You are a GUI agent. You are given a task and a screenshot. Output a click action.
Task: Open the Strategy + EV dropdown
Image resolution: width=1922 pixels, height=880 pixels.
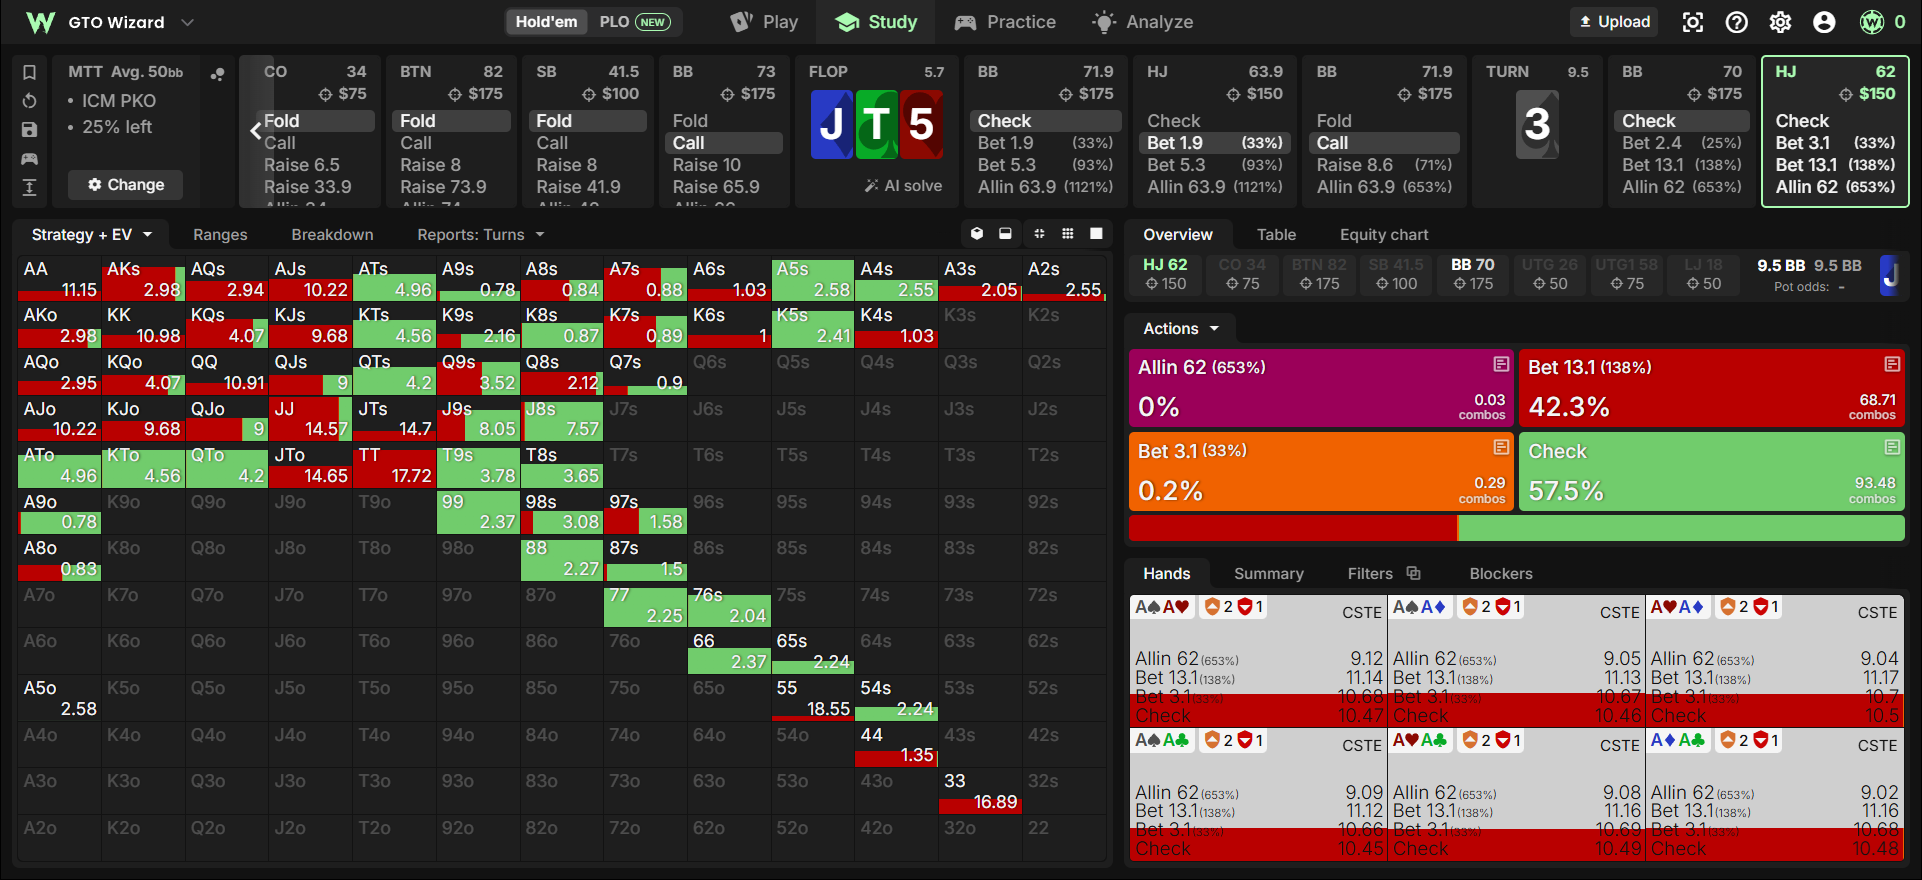pos(92,234)
